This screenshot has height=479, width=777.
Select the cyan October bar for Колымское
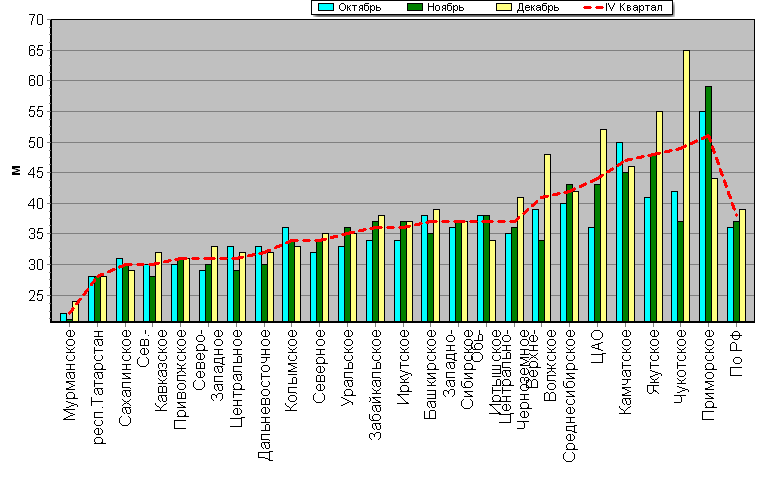tap(285, 275)
